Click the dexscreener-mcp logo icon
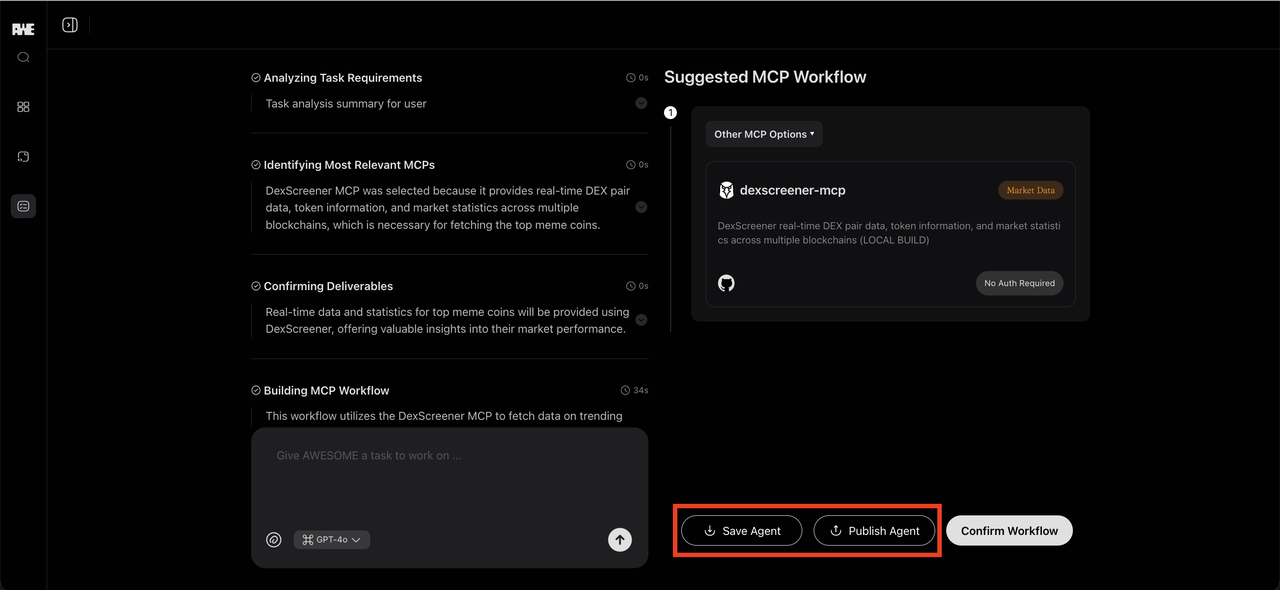Image resolution: width=1280 pixels, height=590 pixels. [727, 190]
